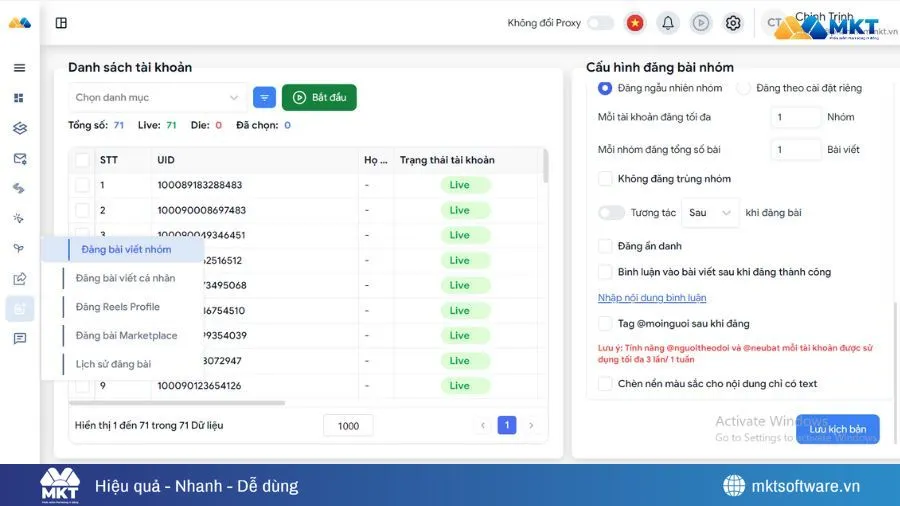Check Đăng ẩn danh
The height and width of the screenshot is (506, 900).
coord(605,246)
